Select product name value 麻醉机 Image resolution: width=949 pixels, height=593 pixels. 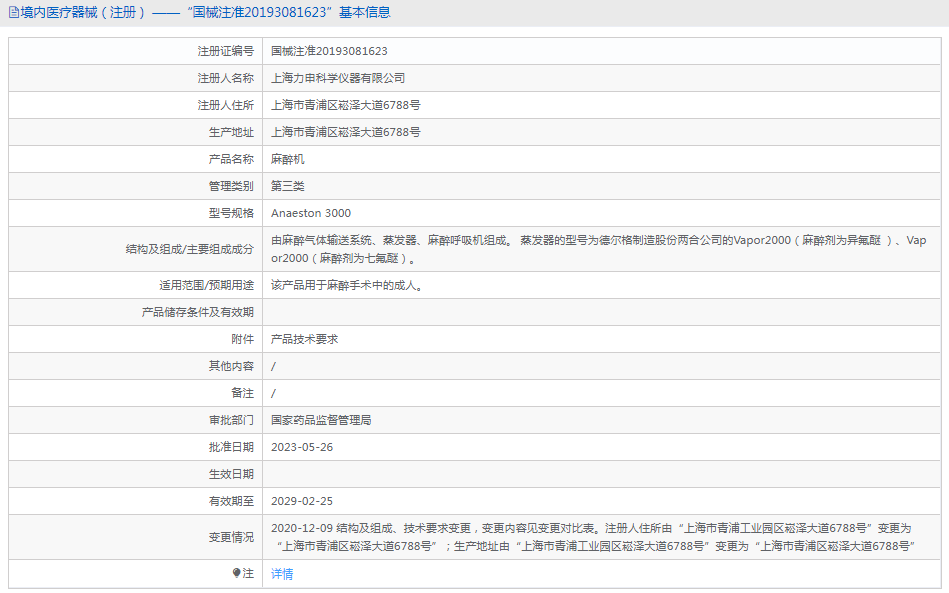pos(288,159)
